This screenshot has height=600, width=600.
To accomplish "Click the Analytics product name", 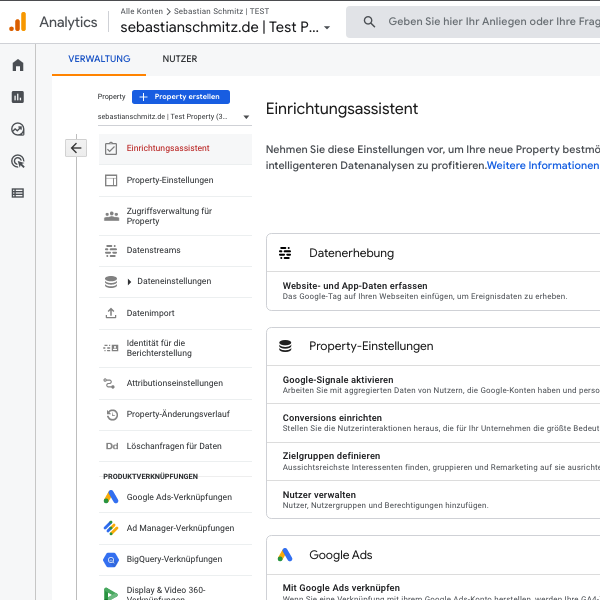I will pos(68,22).
